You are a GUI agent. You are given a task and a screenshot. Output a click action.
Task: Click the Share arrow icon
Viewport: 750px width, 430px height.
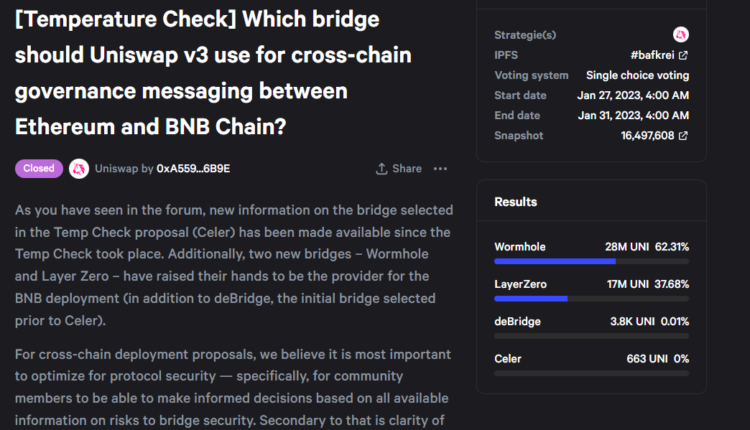[380, 169]
